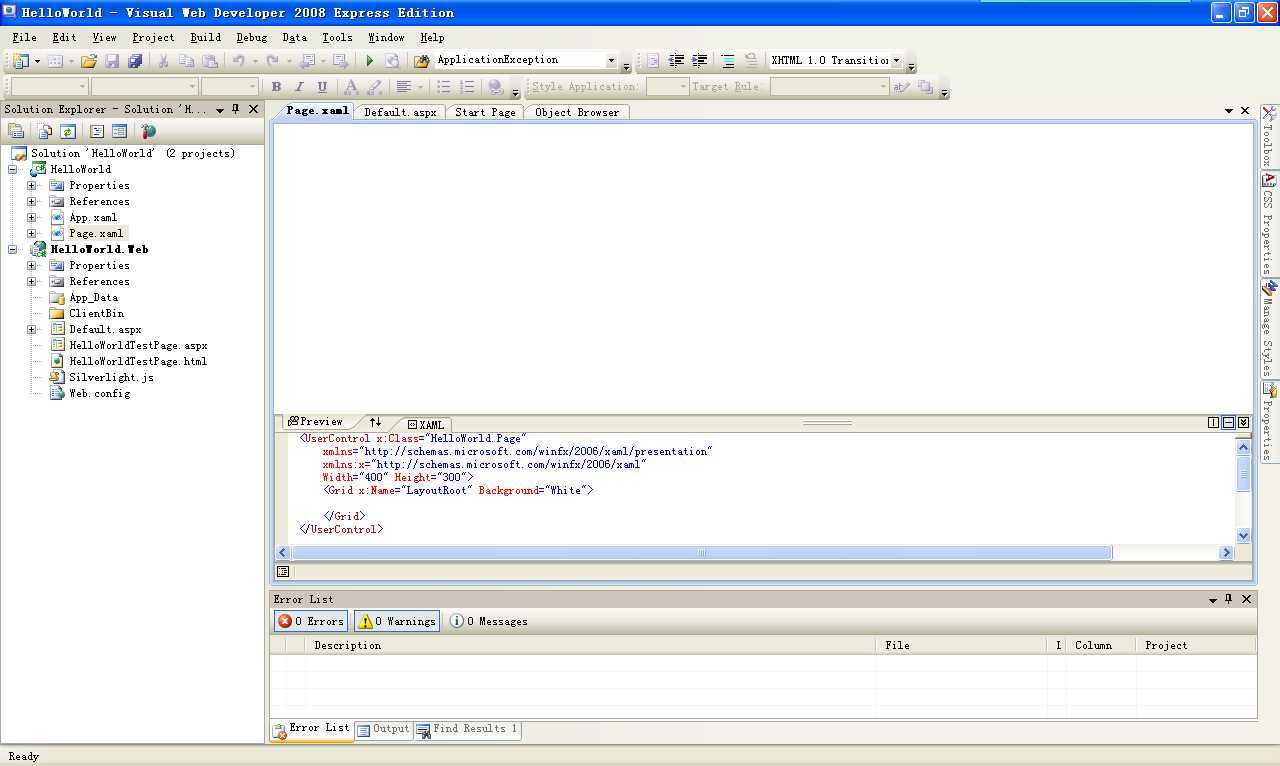Image resolution: width=1280 pixels, height=766 pixels.
Task: Click the Decrease Indent icon
Action: (676, 61)
